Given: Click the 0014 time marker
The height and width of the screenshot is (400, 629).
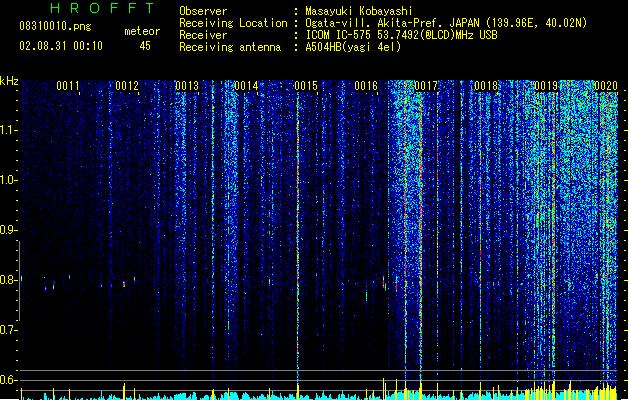Looking at the screenshot, I should click(246, 86).
